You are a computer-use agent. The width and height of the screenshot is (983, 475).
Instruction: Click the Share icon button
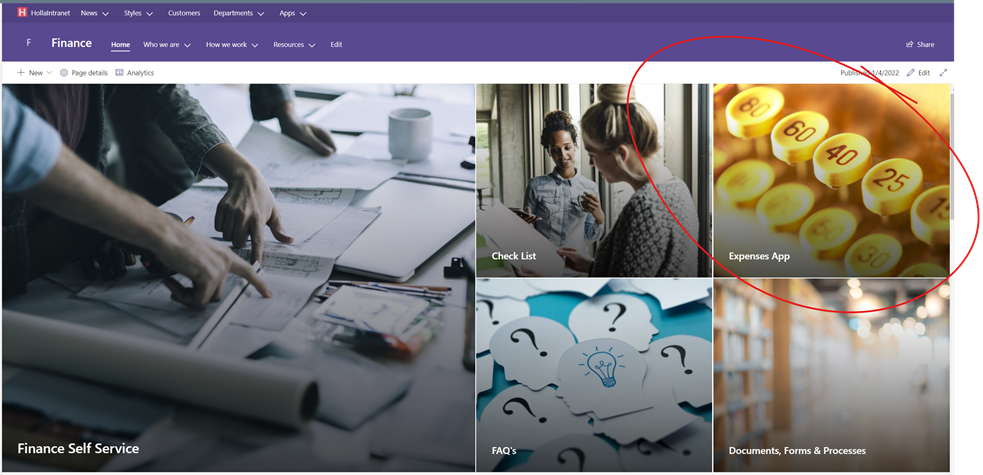click(909, 44)
